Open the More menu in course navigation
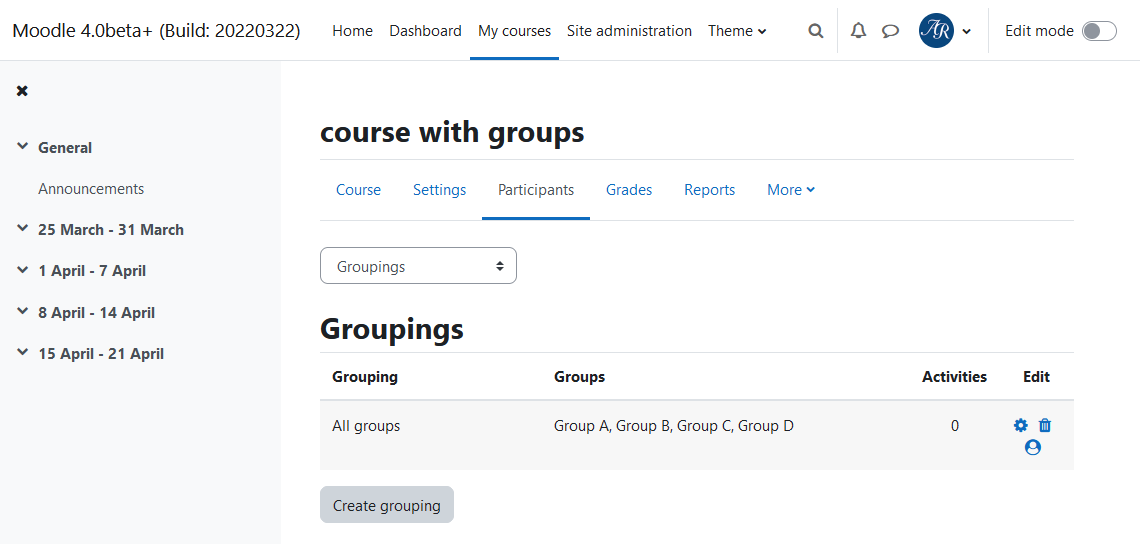Screen dimensions: 1140x544 [791, 190]
